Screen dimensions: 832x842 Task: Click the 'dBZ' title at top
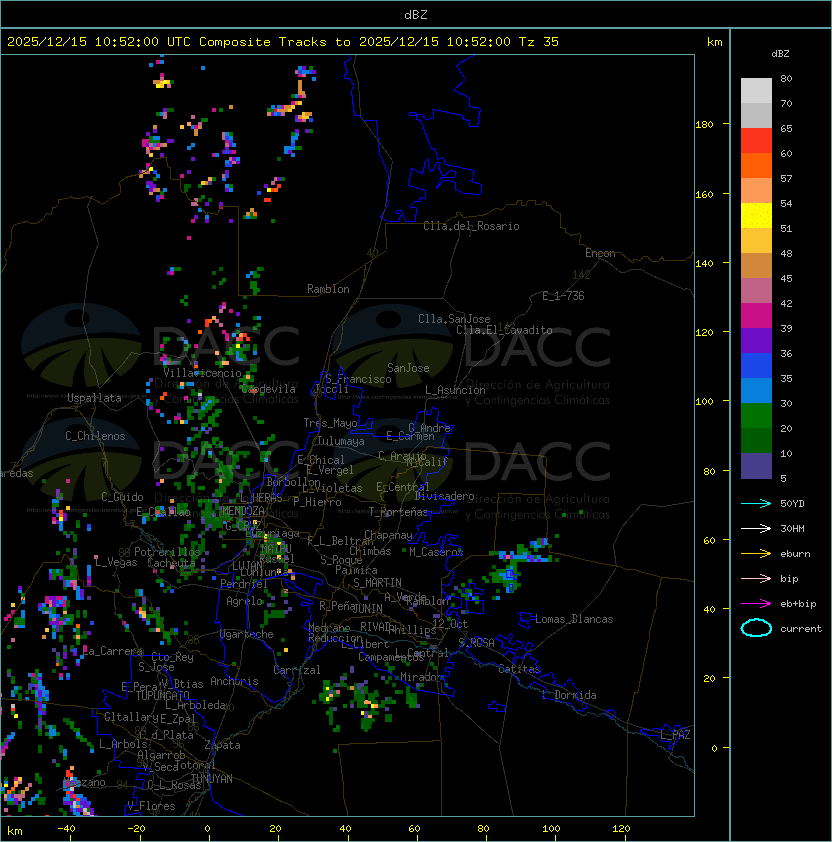416,15
